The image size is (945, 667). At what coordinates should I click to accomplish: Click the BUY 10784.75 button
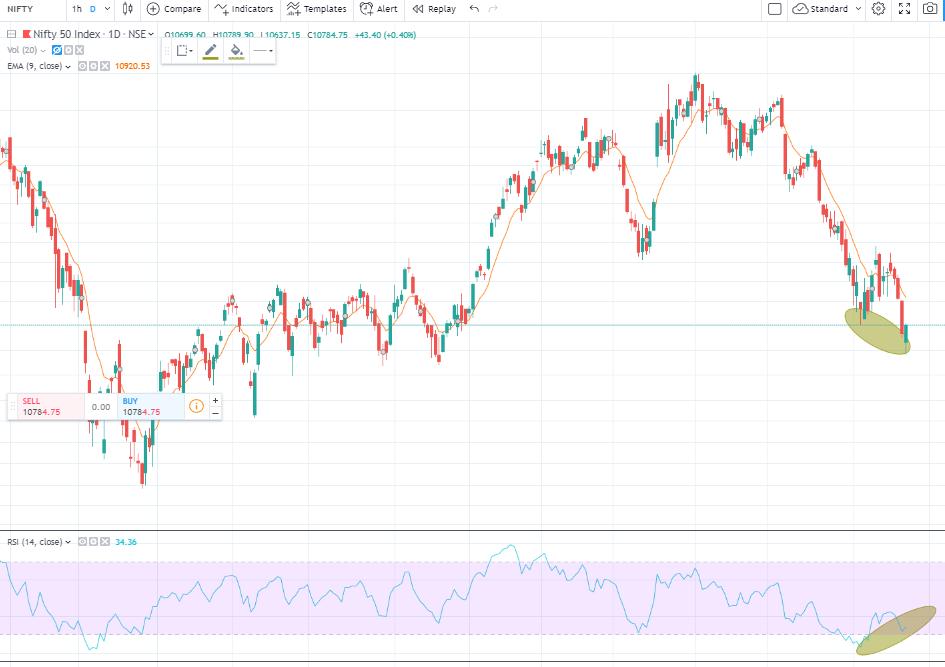pyautogui.click(x=151, y=407)
